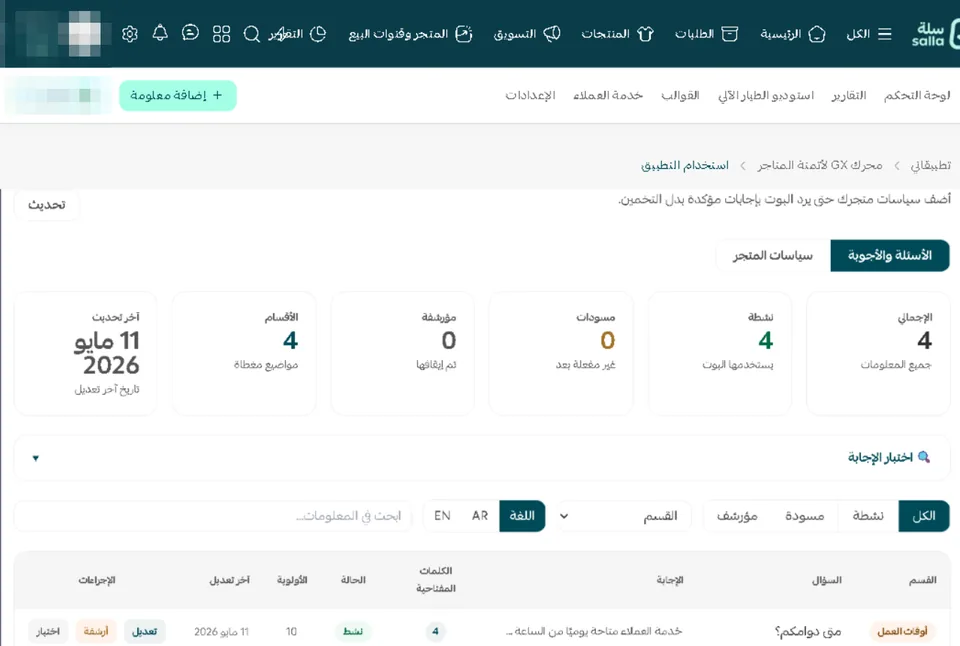Click the مؤرشفة stat card
The width and height of the screenshot is (960, 646).
pyautogui.click(x=403, y=354)
